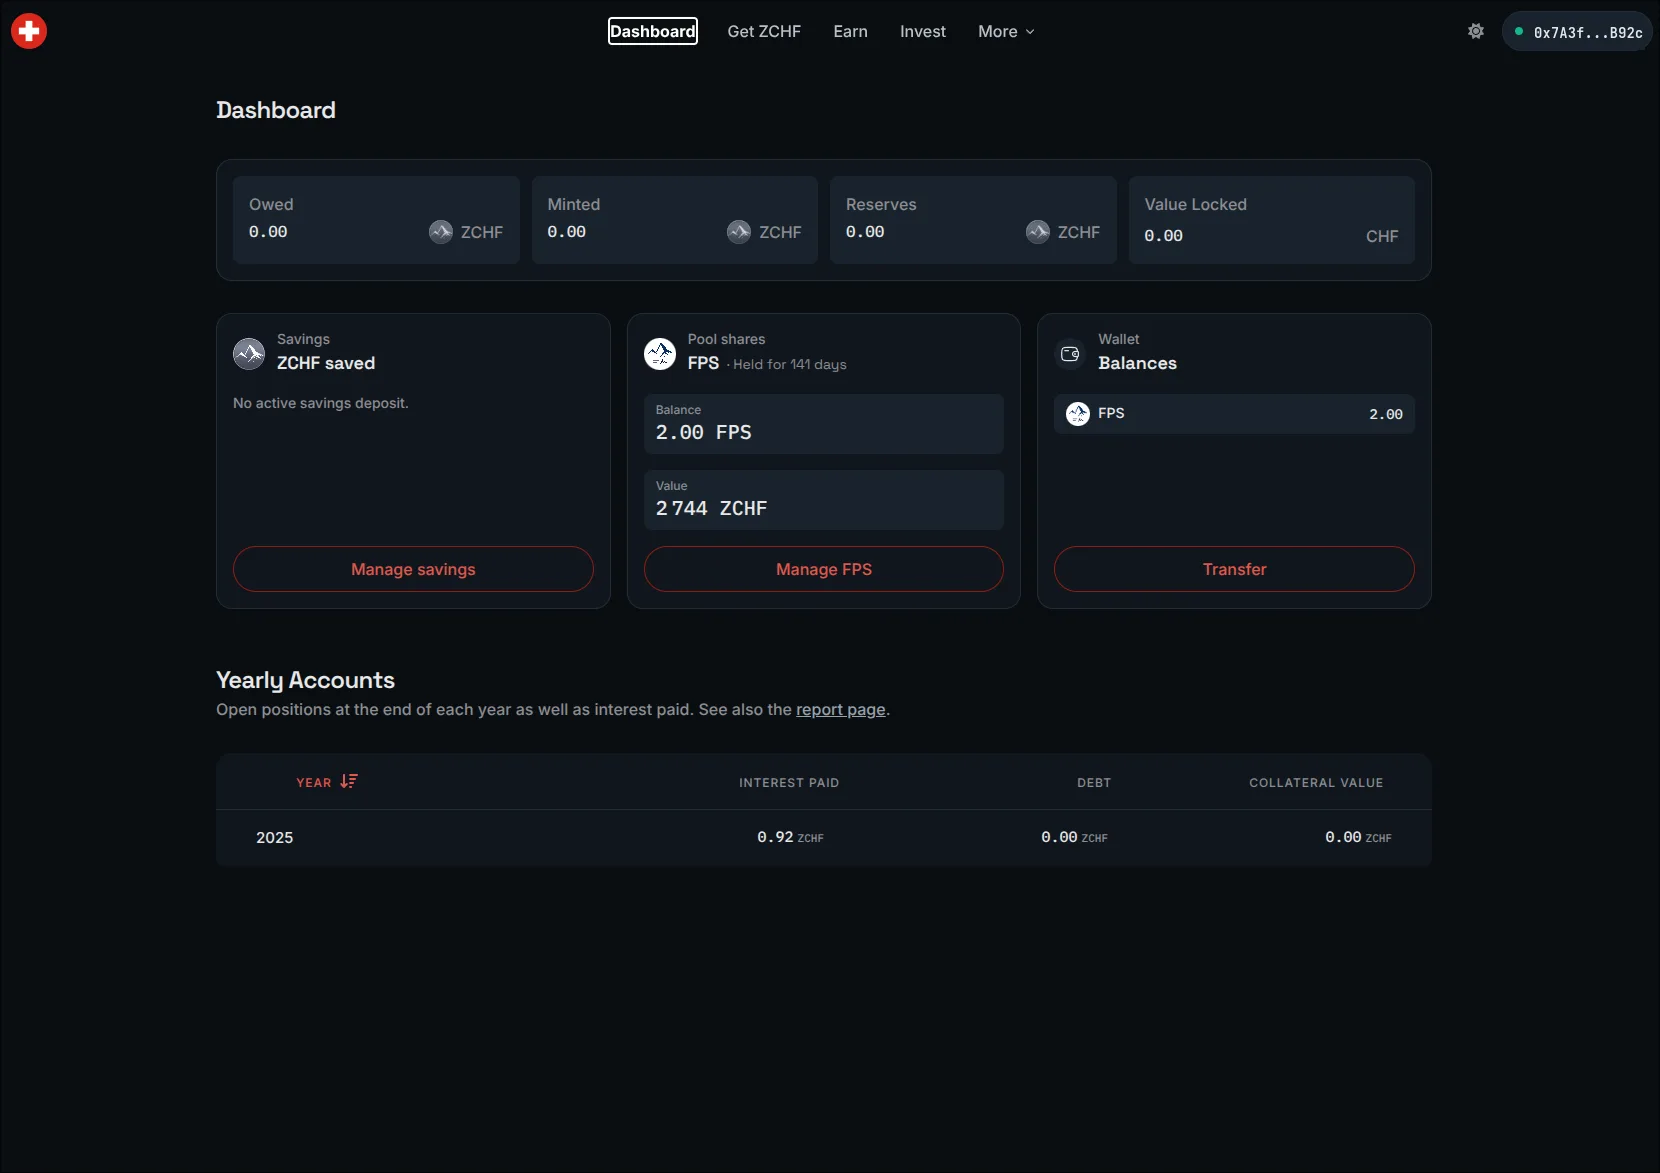1660x1173 pixels.
Task: Click 'No active savings deposit.' text
Action: click(321, 403)
